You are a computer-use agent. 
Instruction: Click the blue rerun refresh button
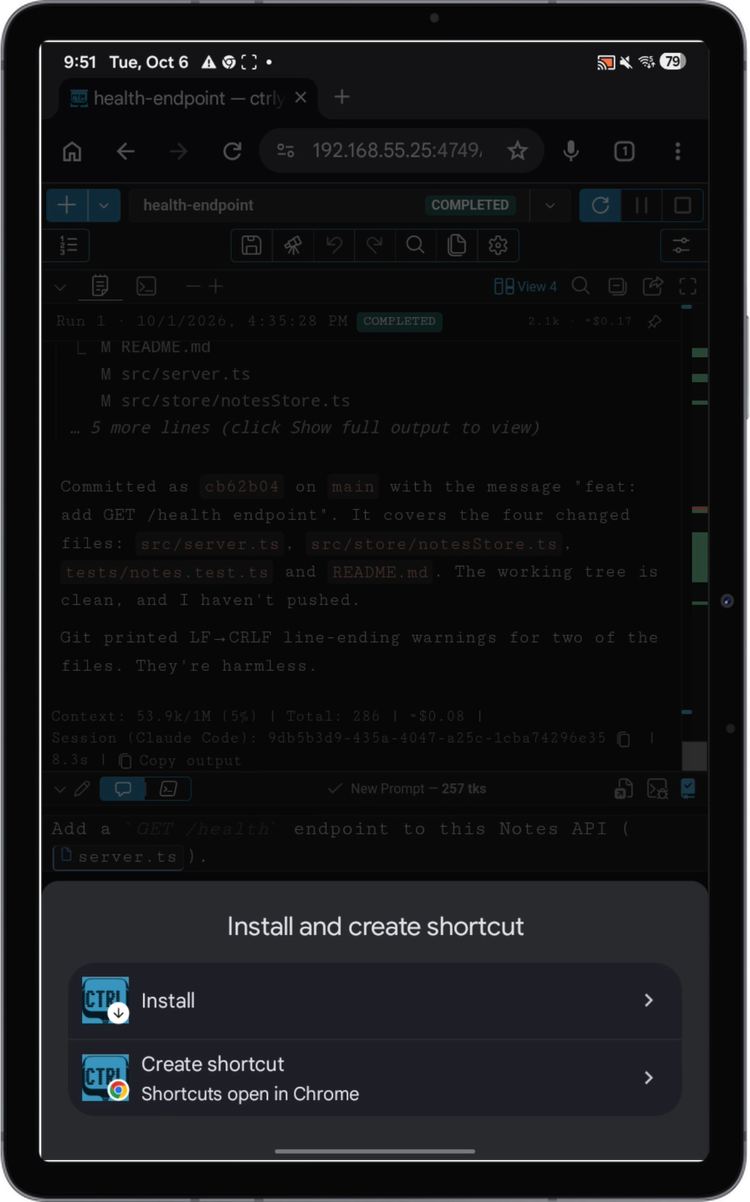(600, 205)
